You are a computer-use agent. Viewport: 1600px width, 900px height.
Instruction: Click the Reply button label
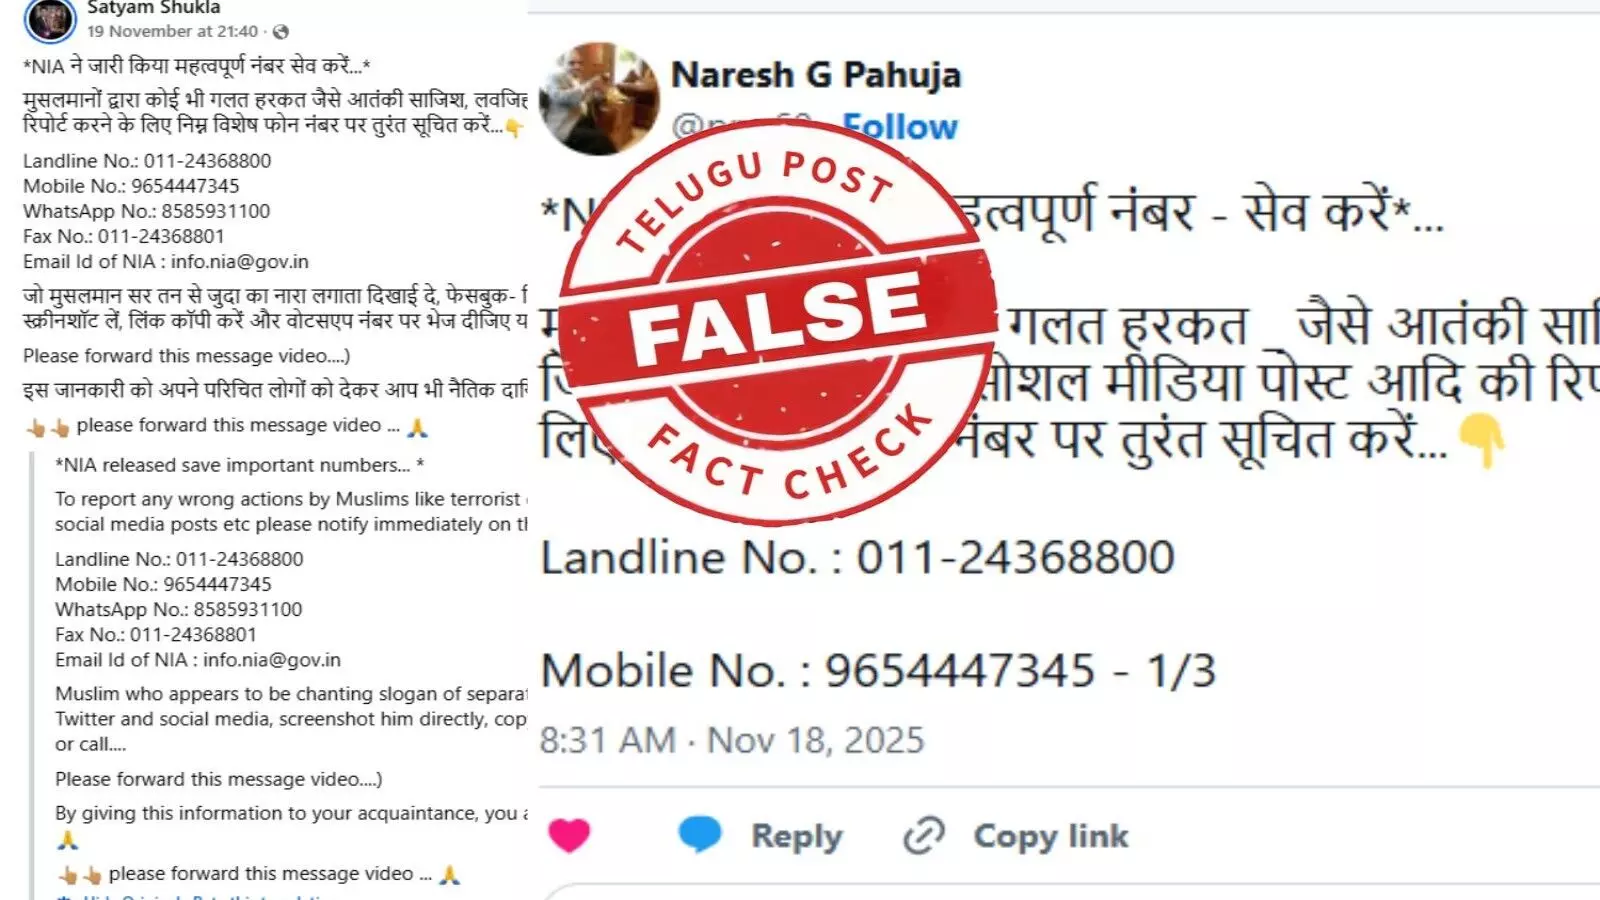(x=796, y=836)
